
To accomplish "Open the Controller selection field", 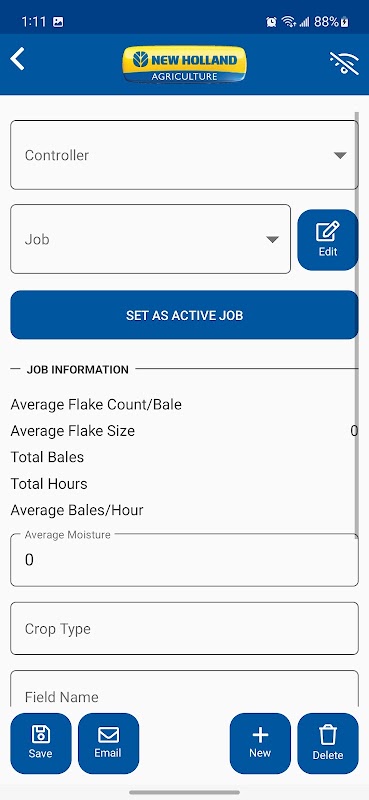I will (184, 155).
